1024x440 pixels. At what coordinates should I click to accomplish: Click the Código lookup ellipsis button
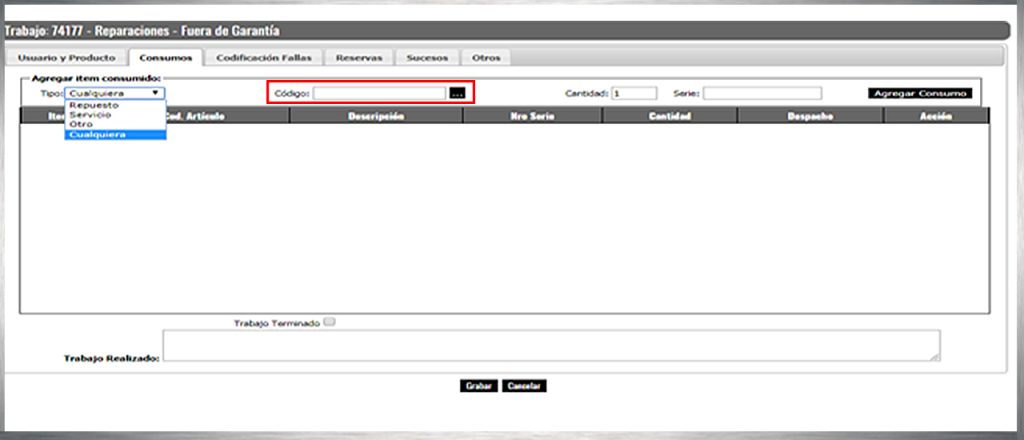(x=457, y=93)
